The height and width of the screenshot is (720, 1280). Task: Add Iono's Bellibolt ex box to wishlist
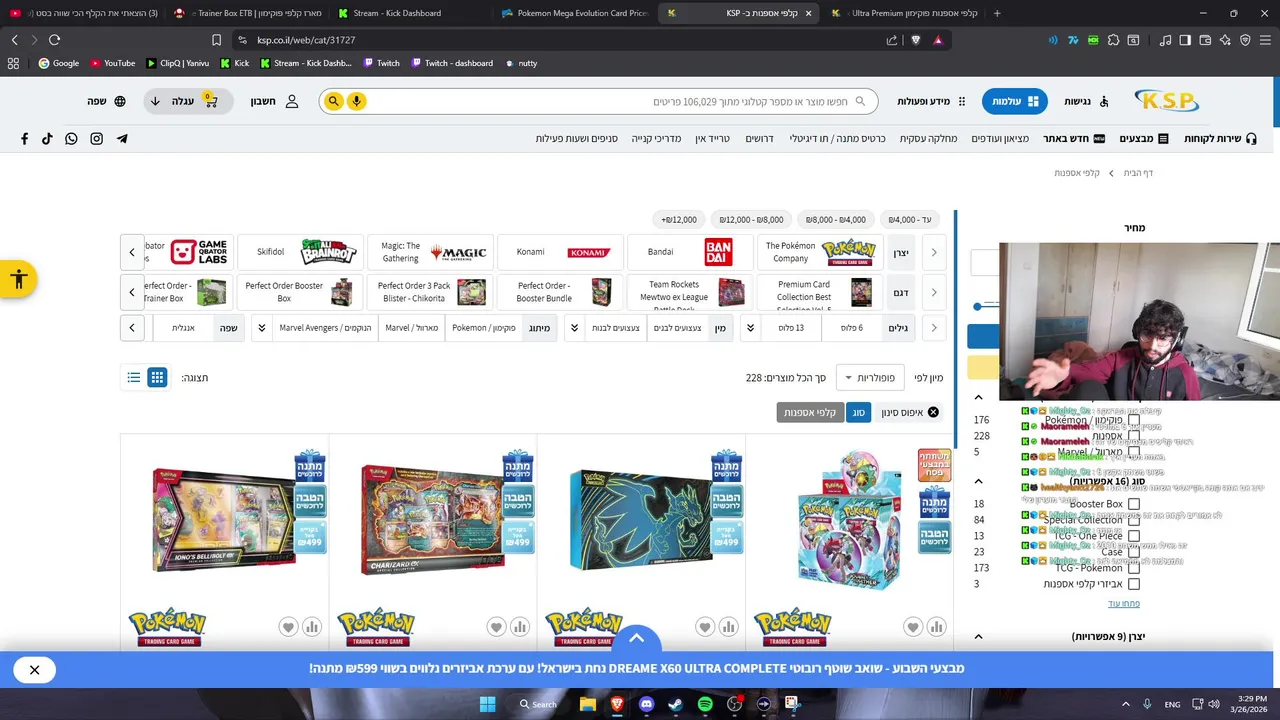288,627
